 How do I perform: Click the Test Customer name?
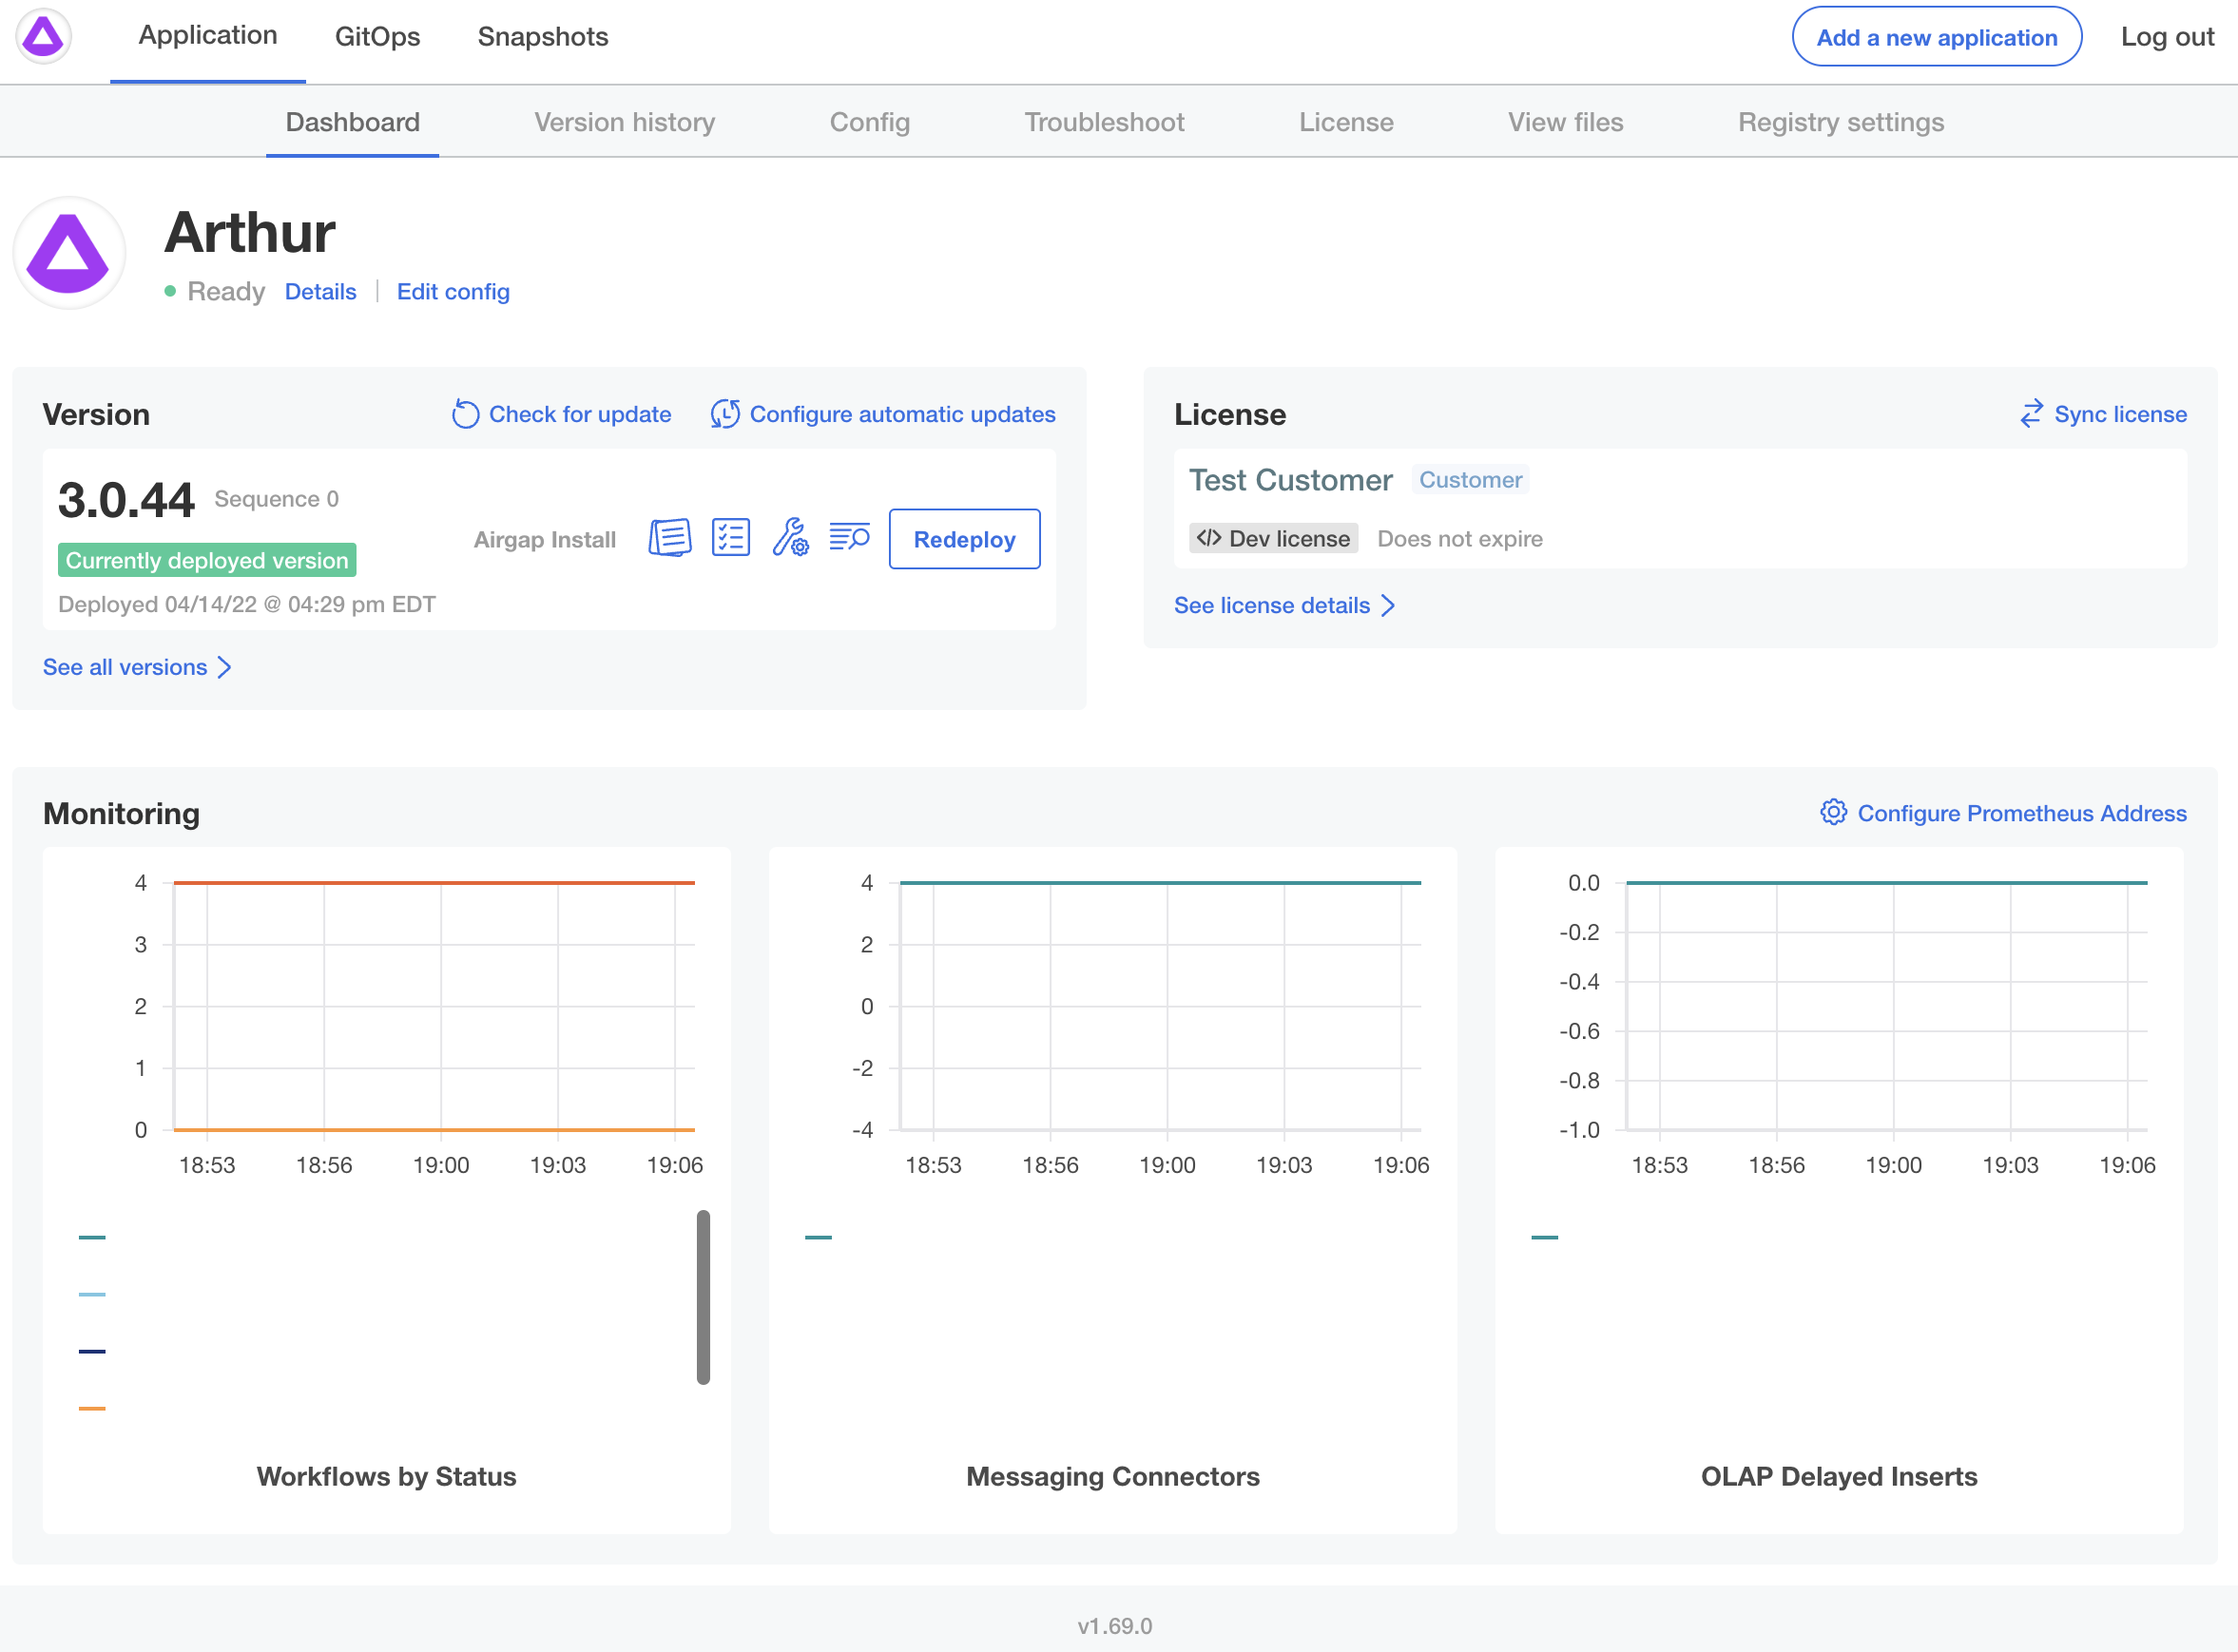coord(1290,480)
